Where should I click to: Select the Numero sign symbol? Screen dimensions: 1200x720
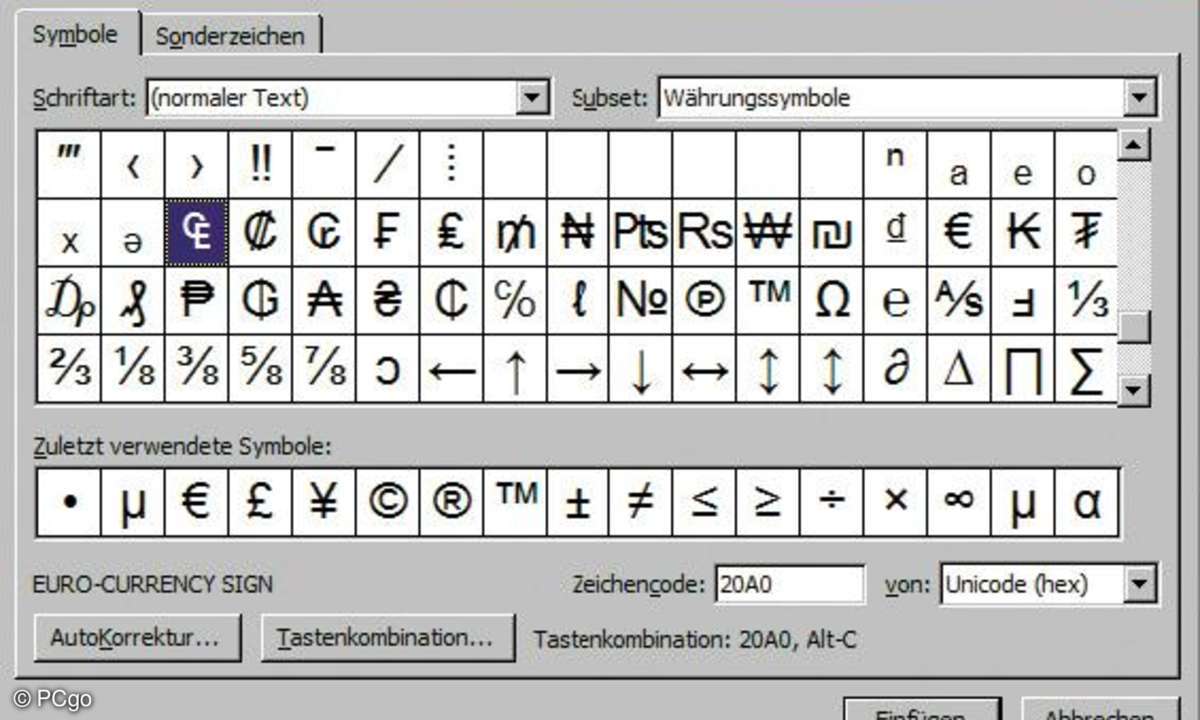click(641, 301)
